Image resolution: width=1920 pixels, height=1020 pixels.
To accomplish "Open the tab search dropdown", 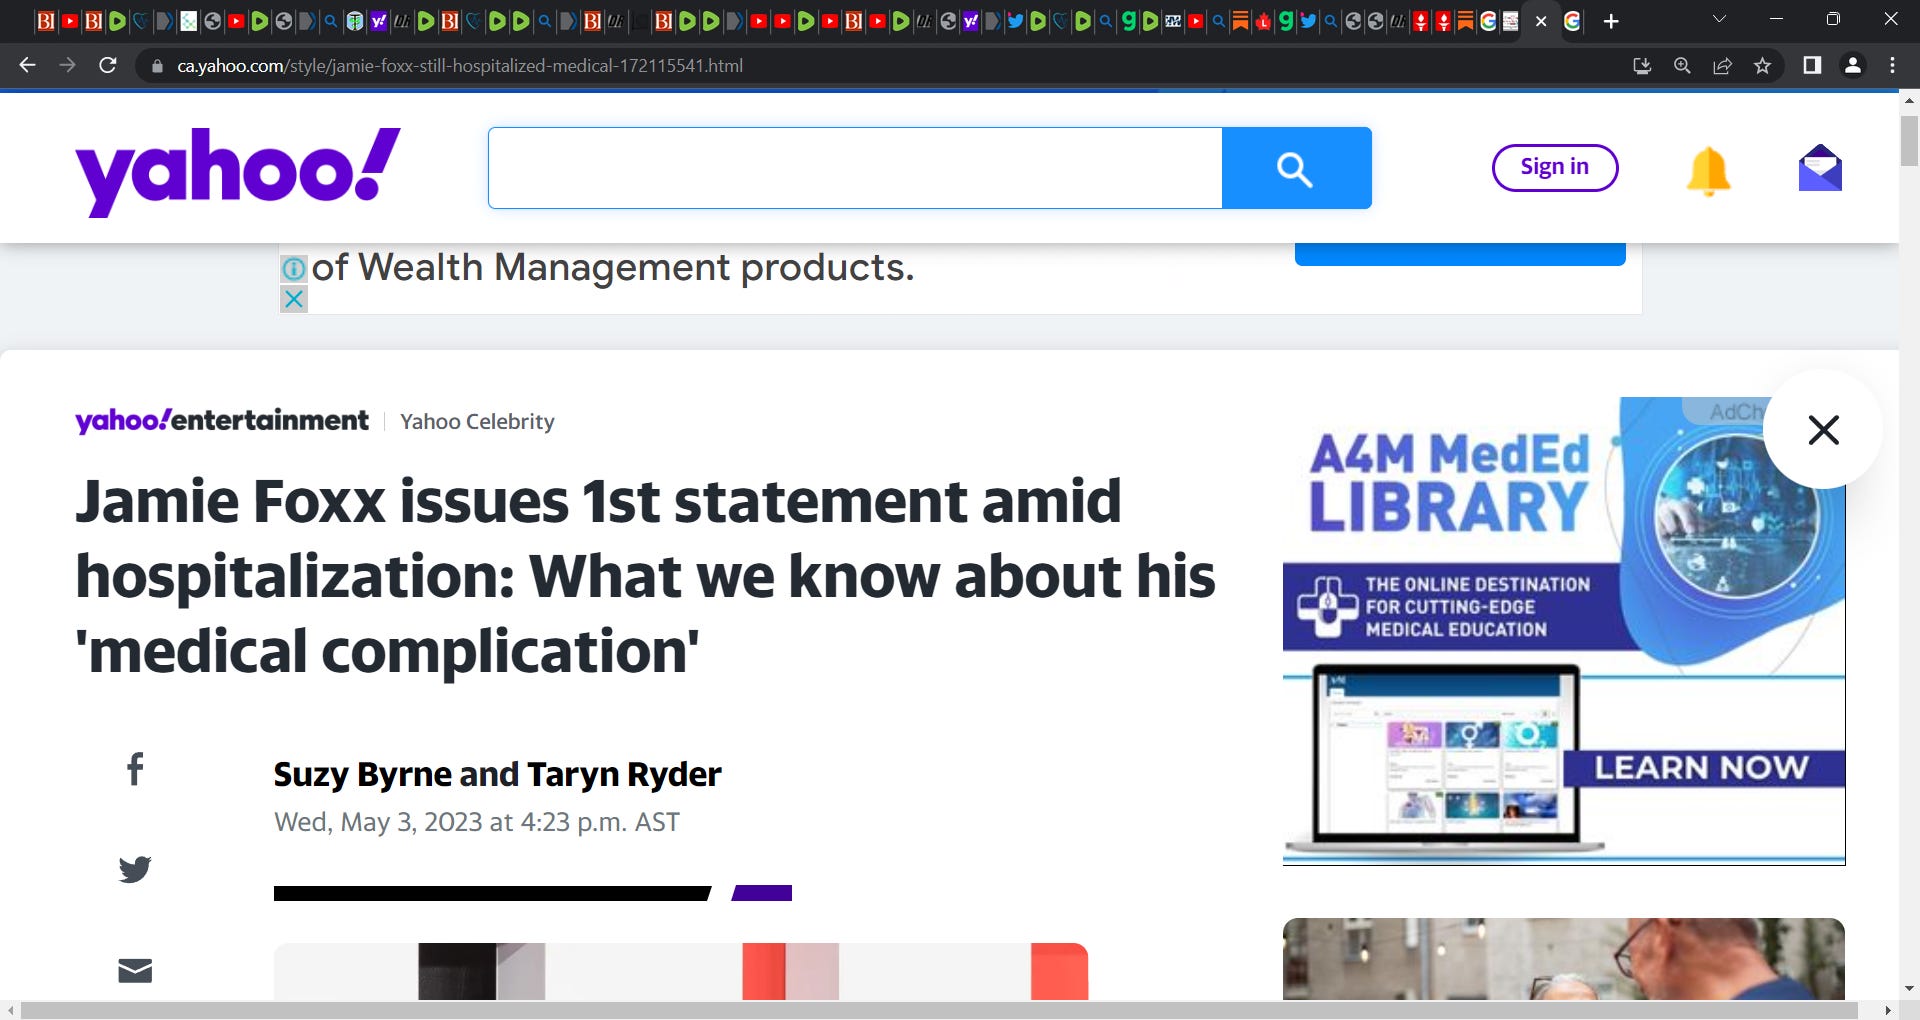I will point(1718,19).
